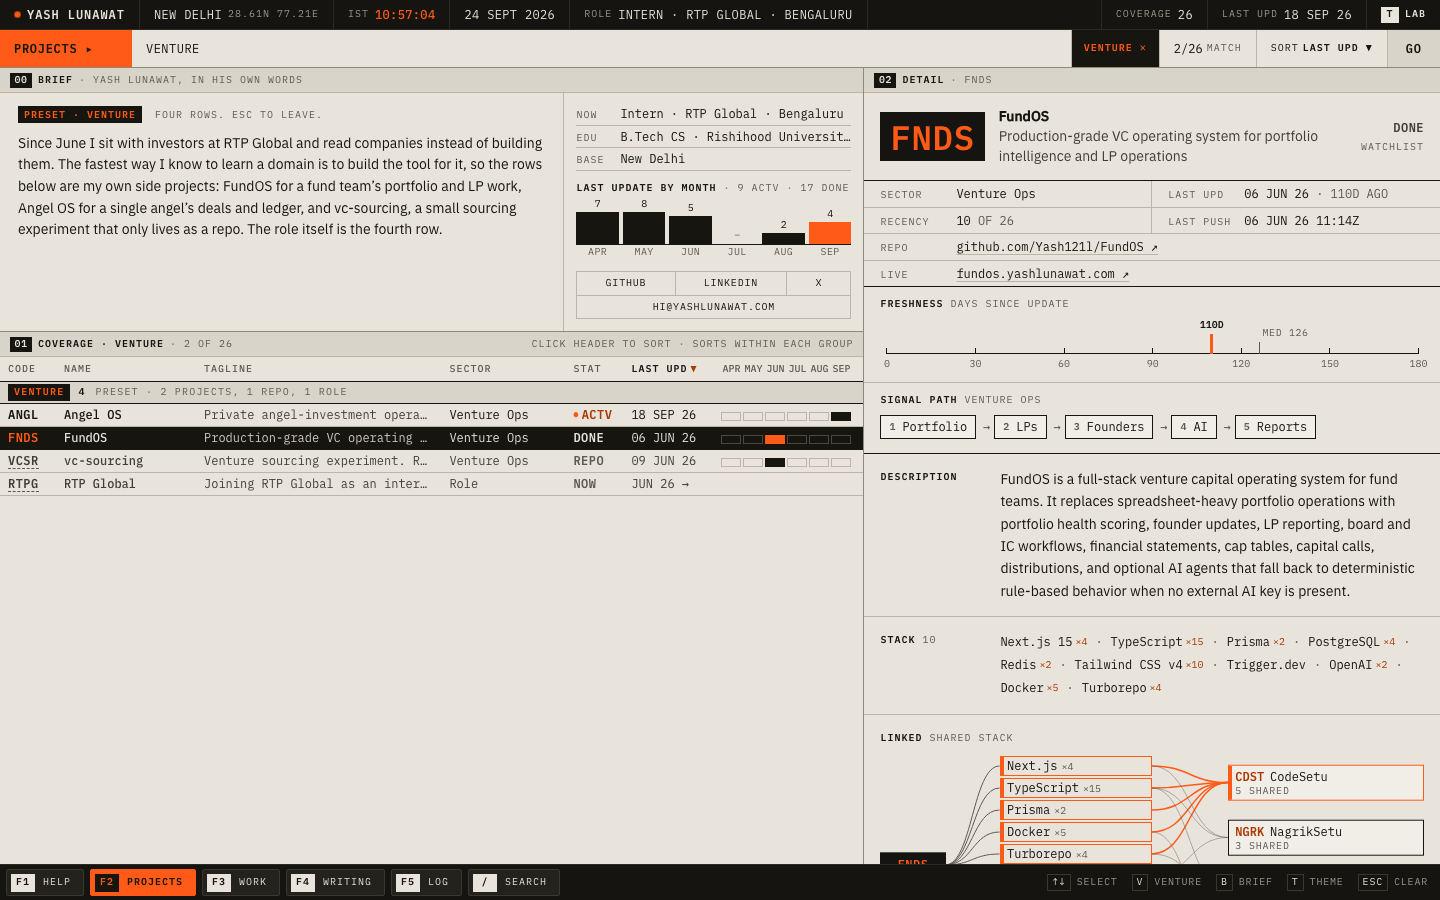This screenshot has width=1440, height=900.
Task: Select the APR bar in monthly chart
Action: tap(598, 228)
